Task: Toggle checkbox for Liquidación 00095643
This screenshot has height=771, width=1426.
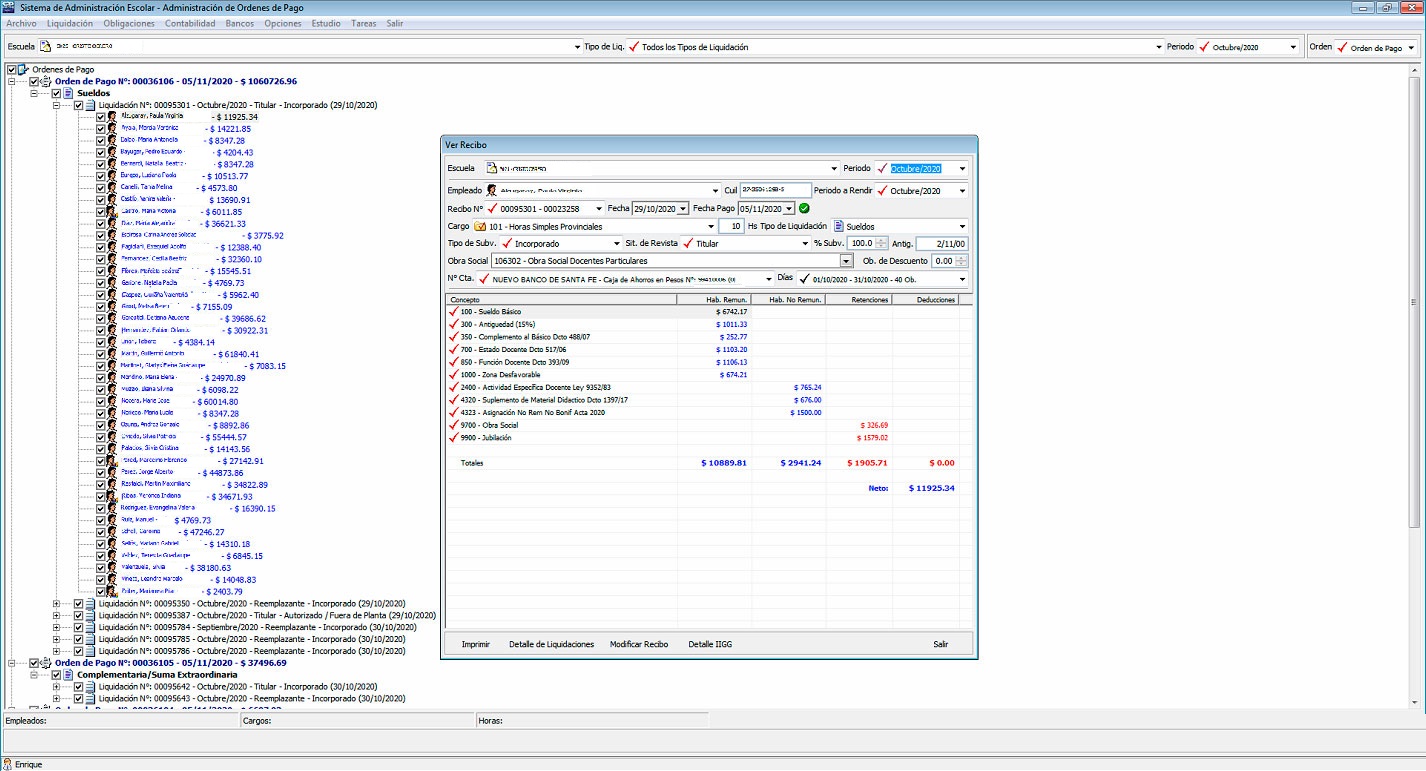Action: click(x=78, y=698)
